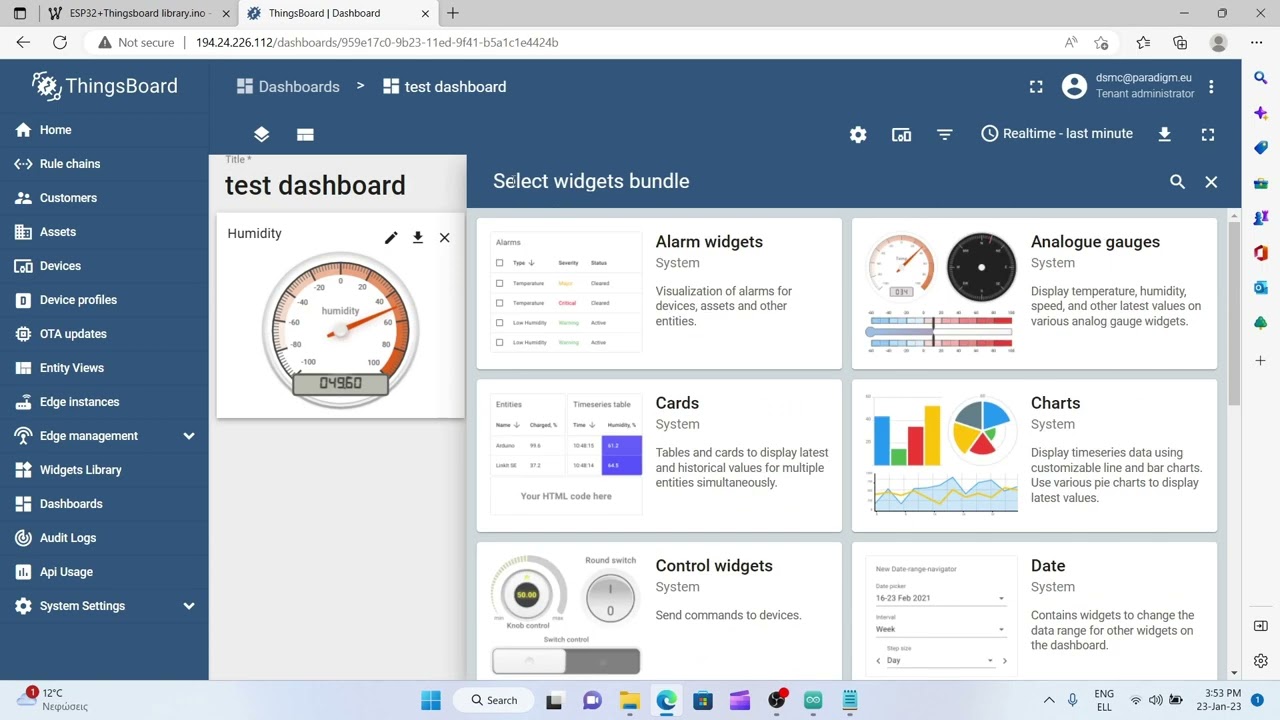Open Rule chains page
Viewport: 1280px width, 720px height.
[x=104, y=164]
